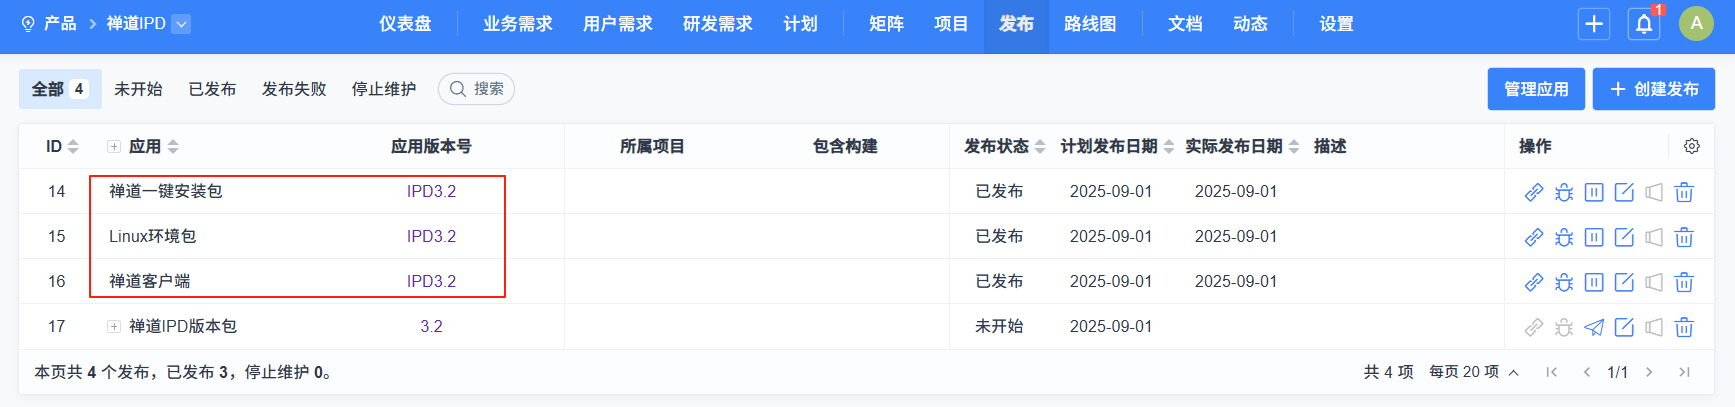This screenshot has width=1735, height=407.
Task: Switch to the 未开始 filter tab
Action: pyautogui.click(x=138, y=89)
